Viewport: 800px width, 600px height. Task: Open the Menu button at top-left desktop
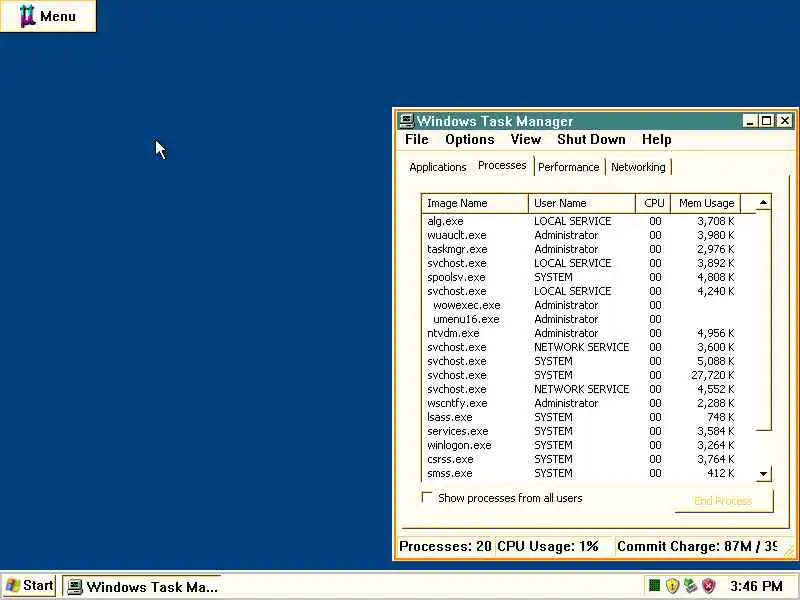pyautogui.click(x=48, y=16)
